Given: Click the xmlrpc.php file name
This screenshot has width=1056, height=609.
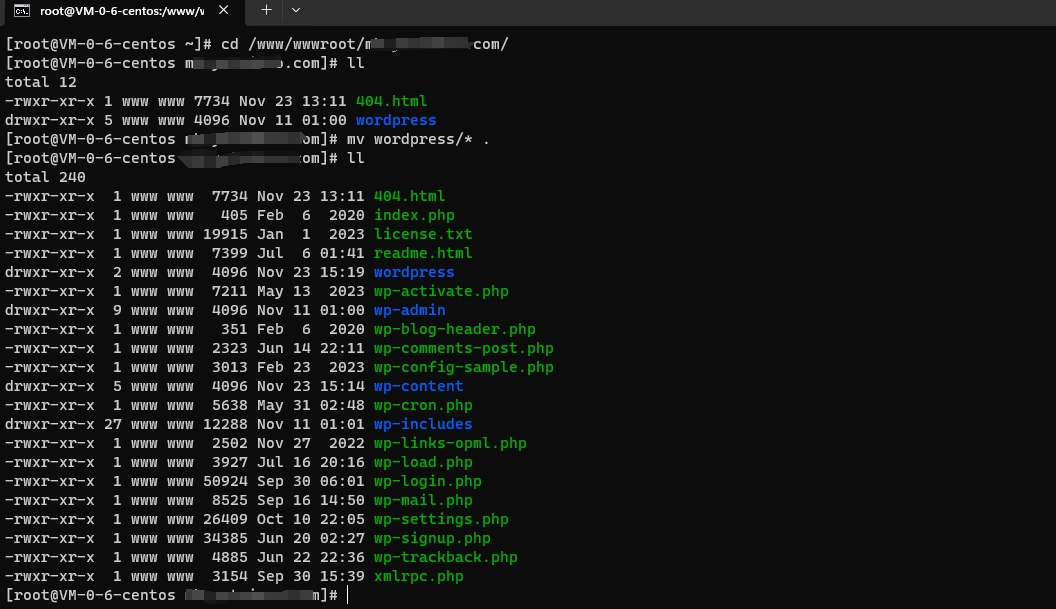Looking at the screenshot, I should click(x=418, y=577).
